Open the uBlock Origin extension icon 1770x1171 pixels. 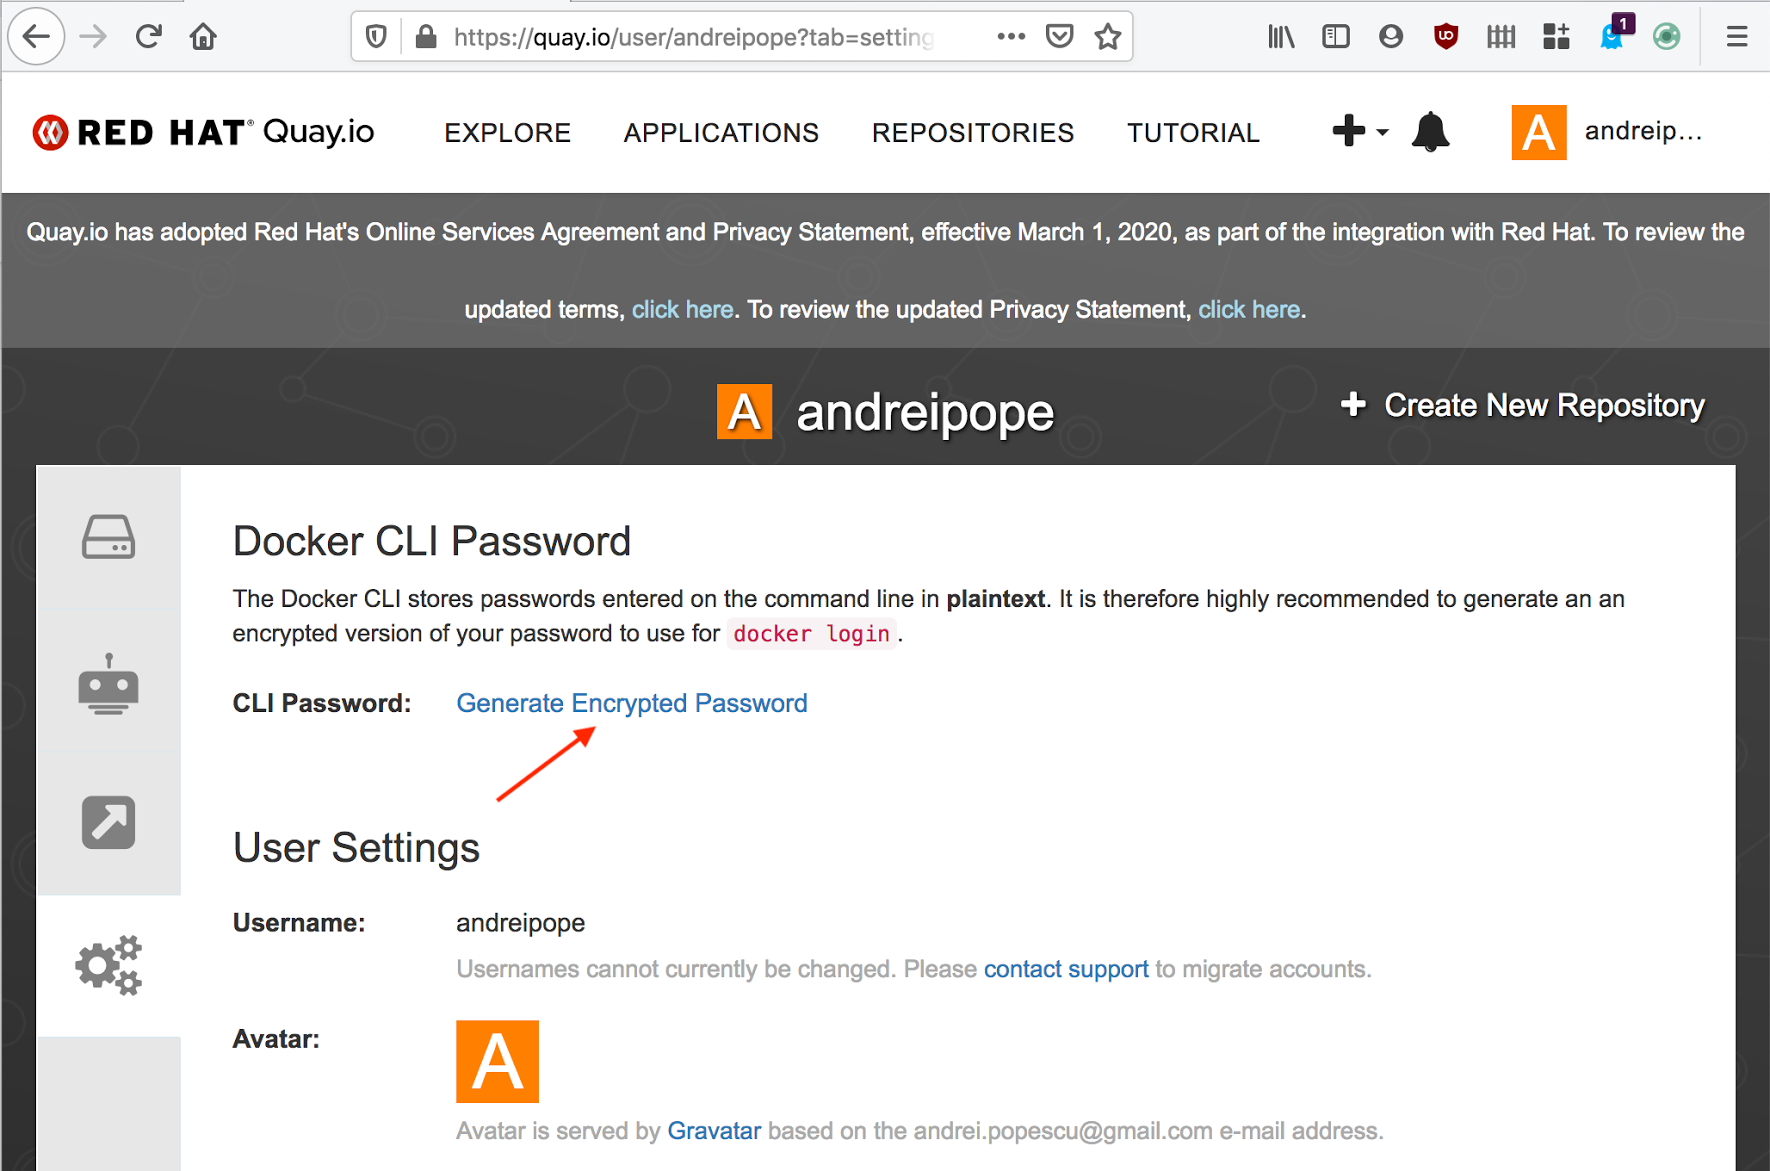point(1445,37)
